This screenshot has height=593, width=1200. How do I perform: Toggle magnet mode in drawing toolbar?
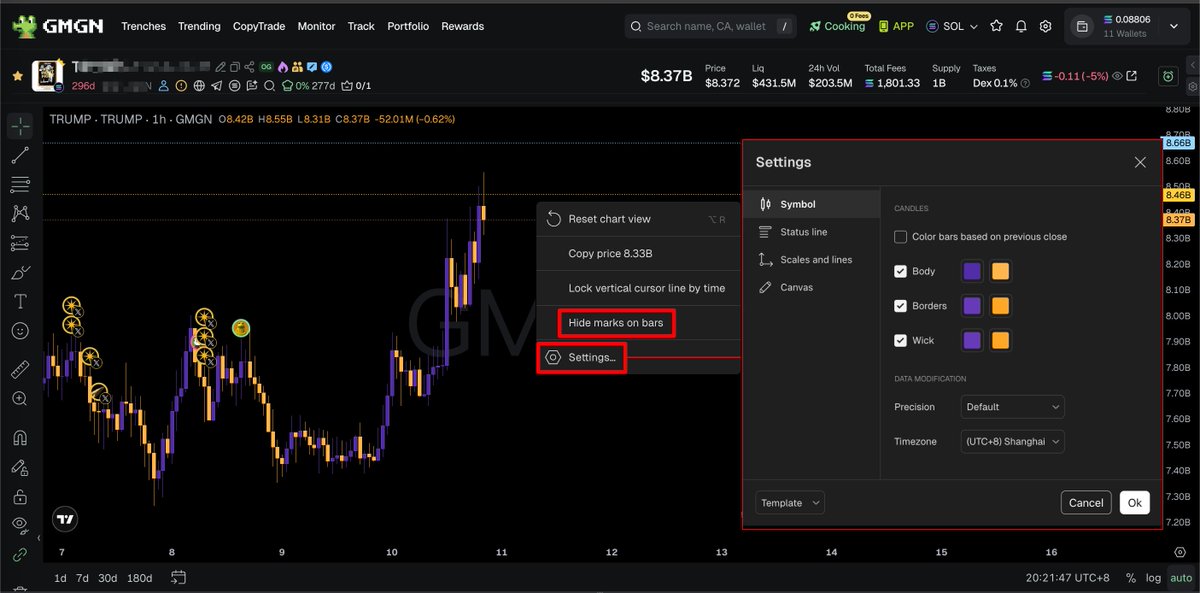pyautogui.click(x=19, y=437)
